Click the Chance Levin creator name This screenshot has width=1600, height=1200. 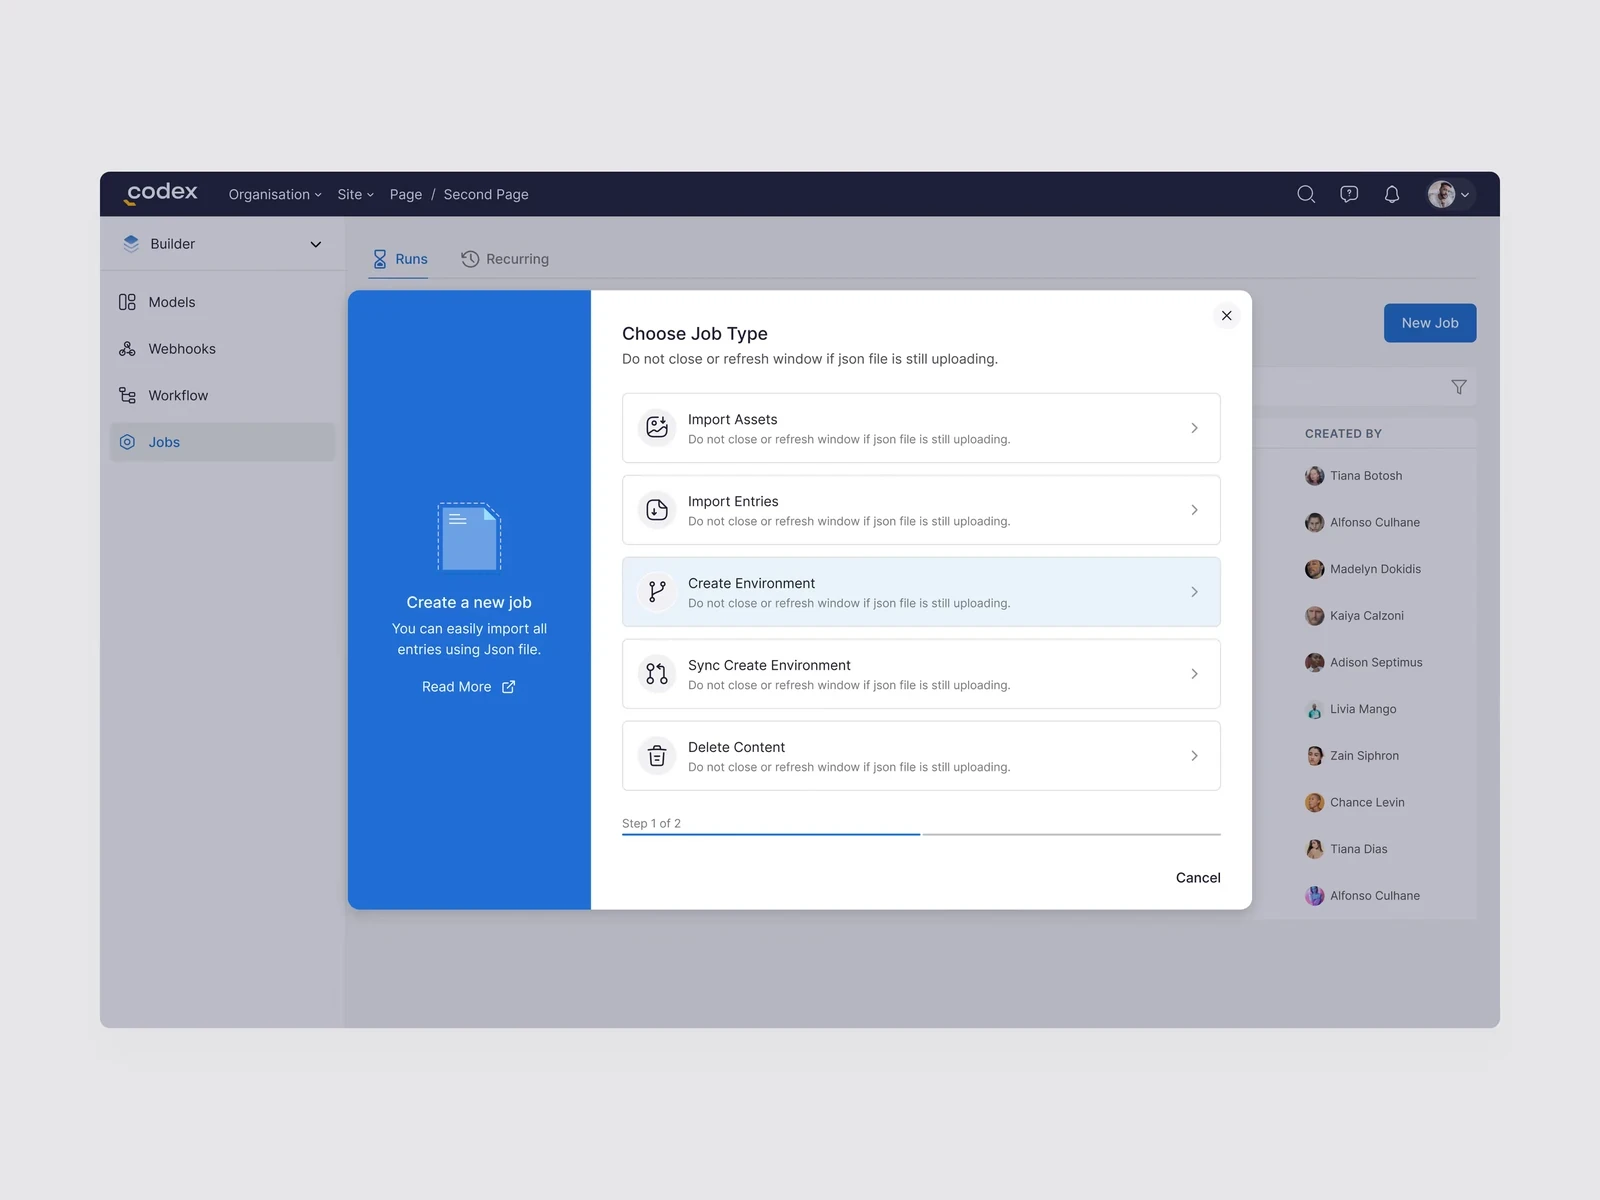1367,802
